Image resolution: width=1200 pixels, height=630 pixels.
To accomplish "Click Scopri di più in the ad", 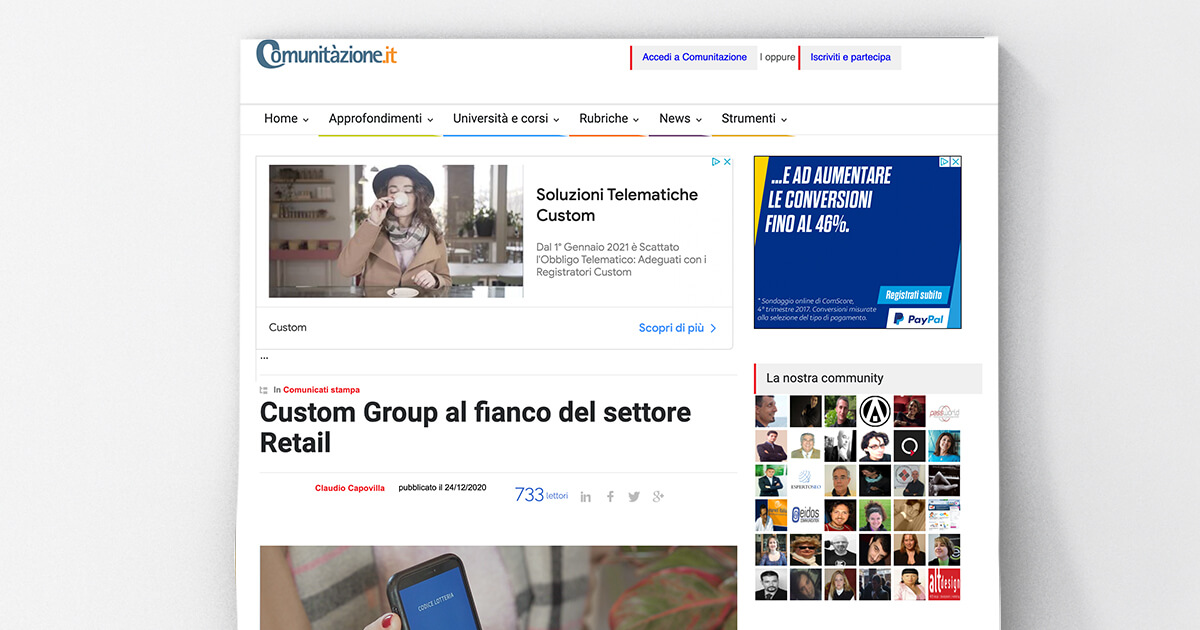I will (x=678, y=328).
